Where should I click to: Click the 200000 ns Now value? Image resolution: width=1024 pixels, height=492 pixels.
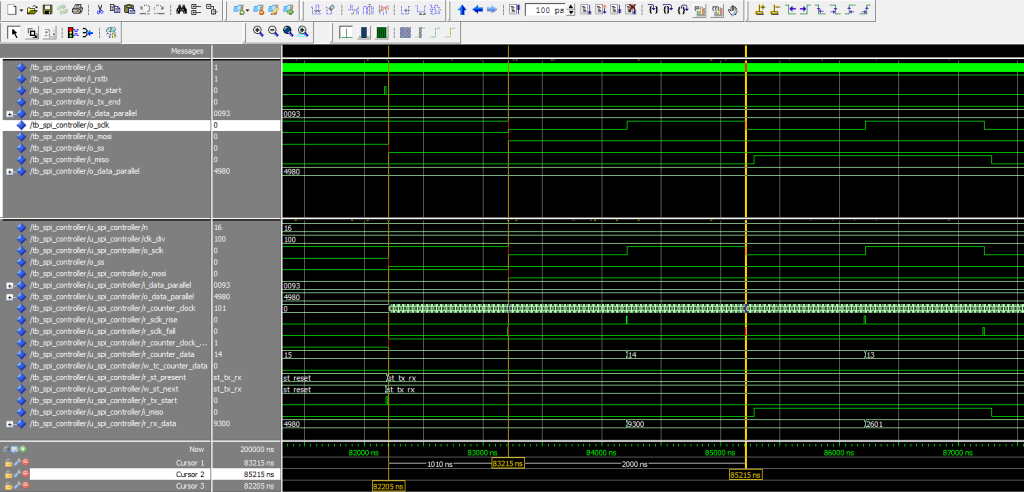pyautogui.click(x=256, y=450)
